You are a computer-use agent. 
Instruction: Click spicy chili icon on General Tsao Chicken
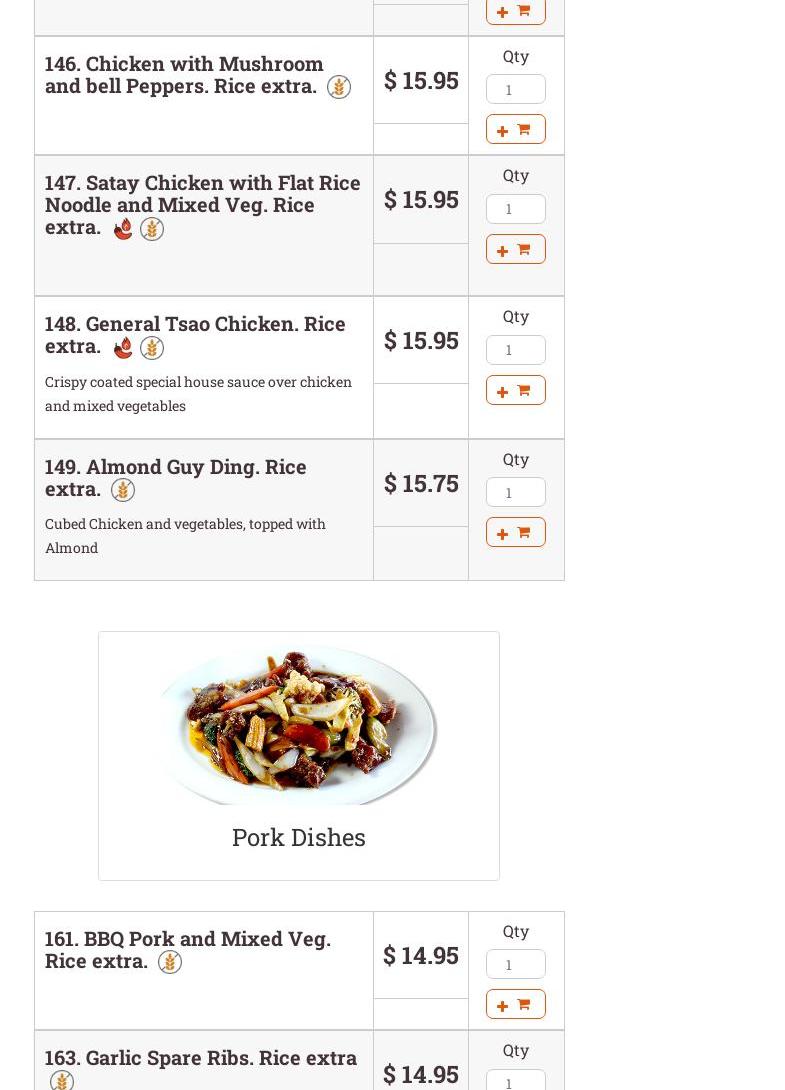[x=123, y=348]
